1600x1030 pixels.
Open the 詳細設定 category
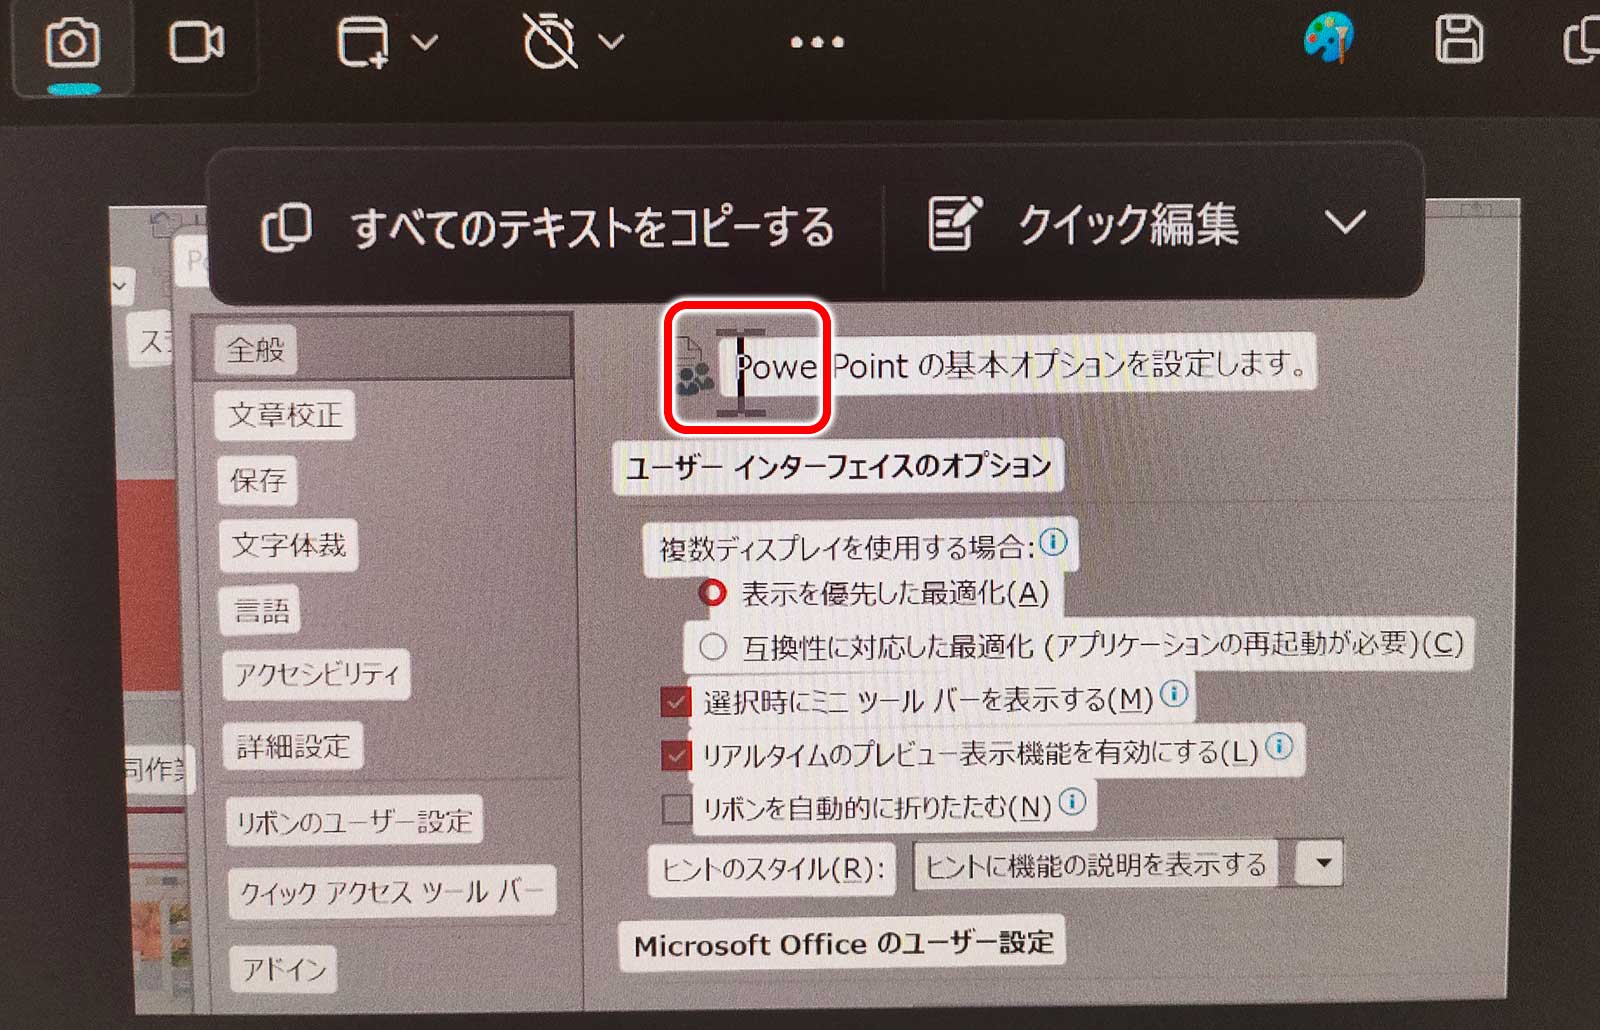click(x=293, y=746)
